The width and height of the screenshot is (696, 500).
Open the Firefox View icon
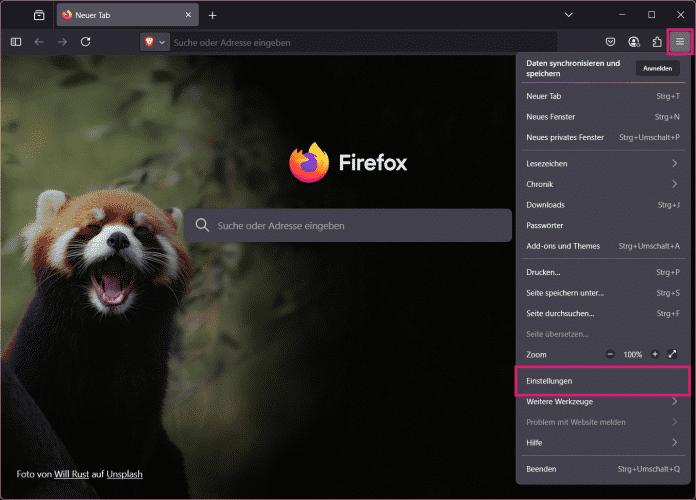click(39, 15)
